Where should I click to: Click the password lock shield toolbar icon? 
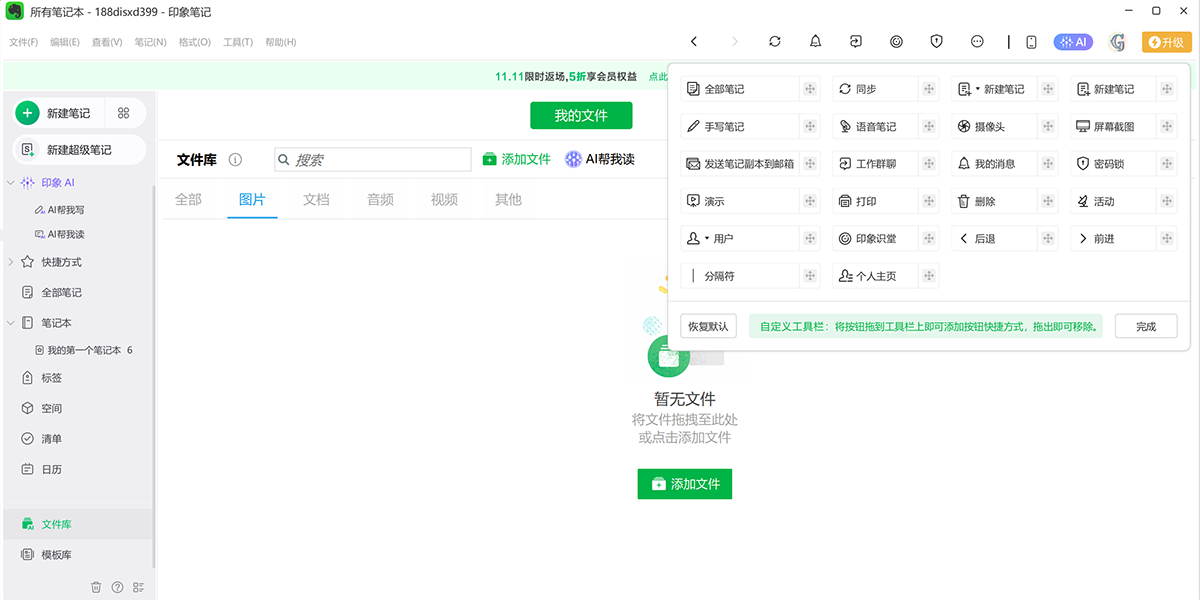[x=937, y=42]
